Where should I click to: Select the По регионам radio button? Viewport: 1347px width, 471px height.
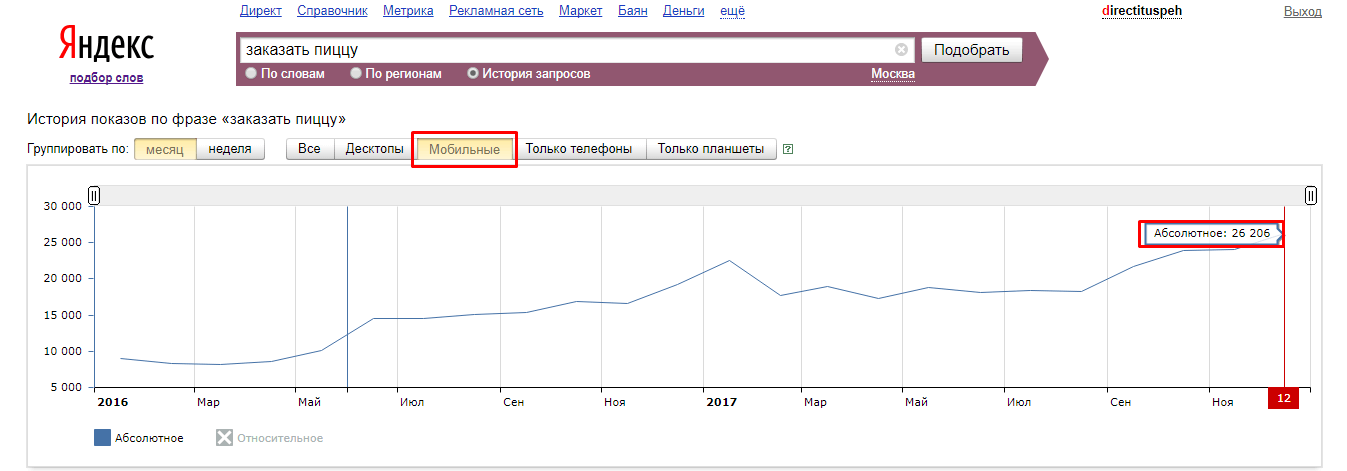pos(356,74)
